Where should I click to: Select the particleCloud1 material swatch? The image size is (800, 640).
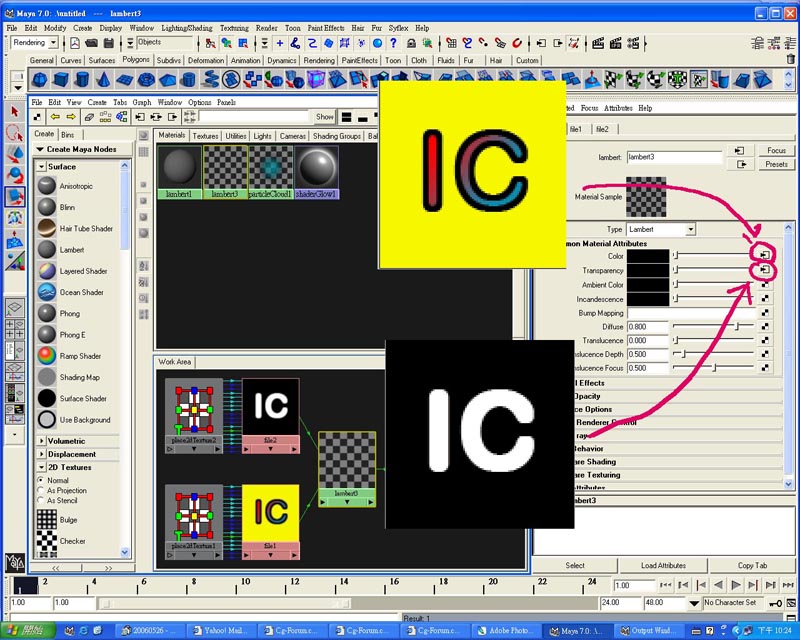270,173
